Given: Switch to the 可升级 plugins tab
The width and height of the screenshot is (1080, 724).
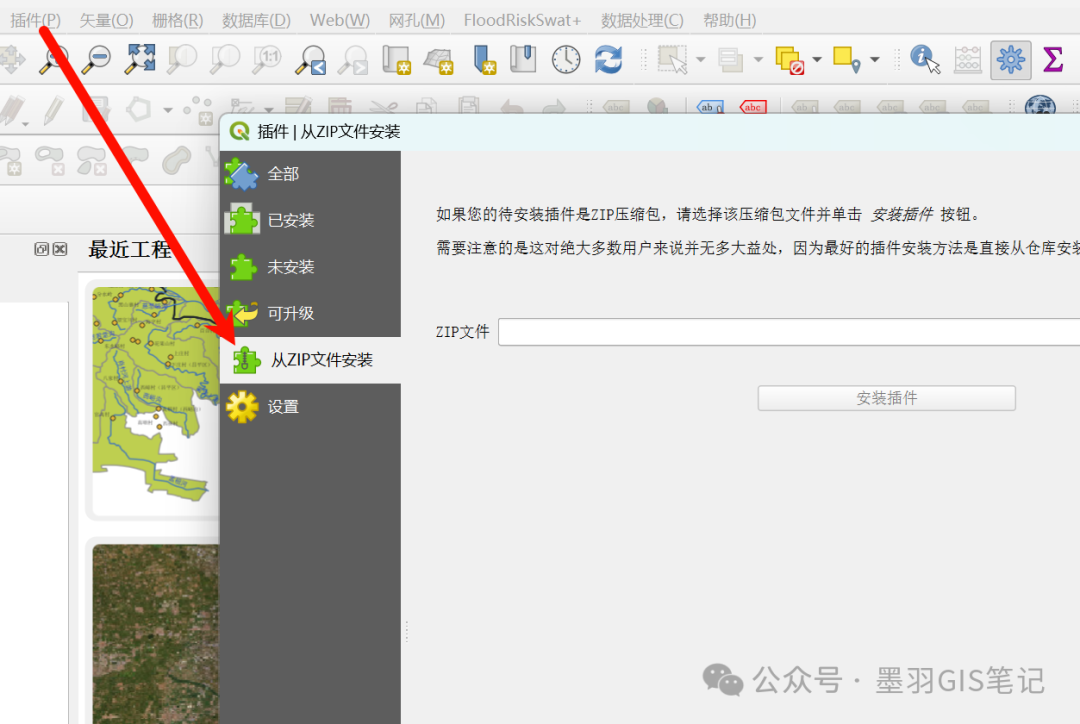Looking at the screenshot, I should 290,313.
